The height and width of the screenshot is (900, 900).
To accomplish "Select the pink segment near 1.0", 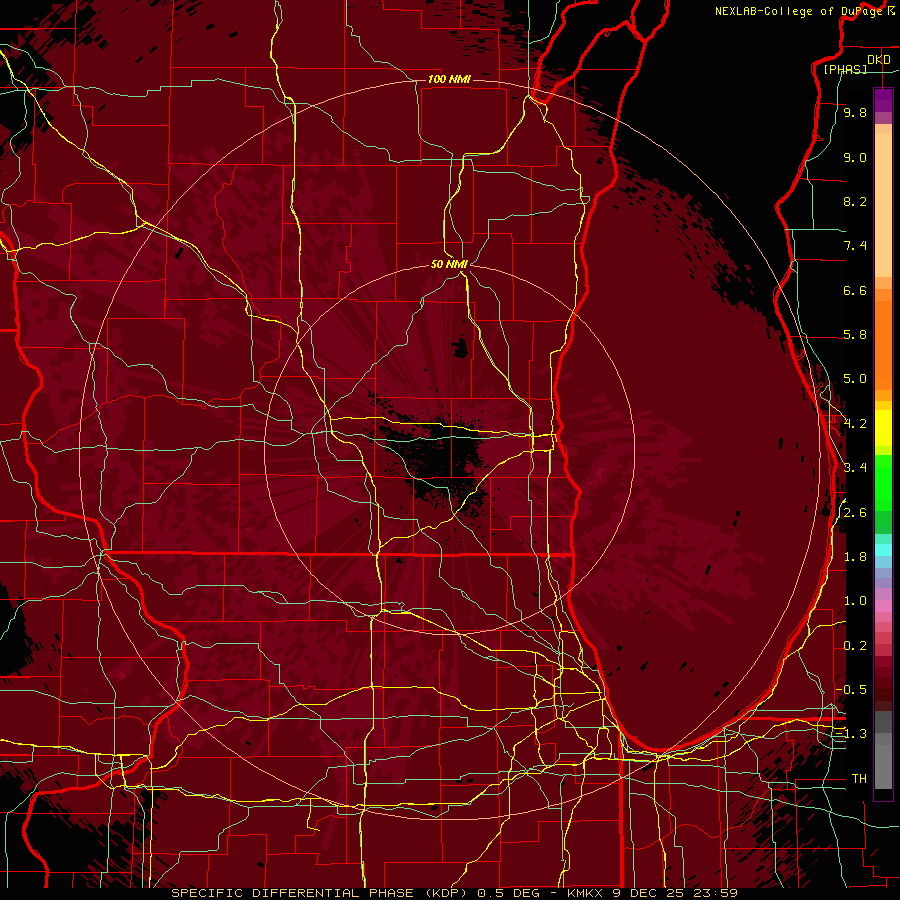I will [x=883, y=605].
